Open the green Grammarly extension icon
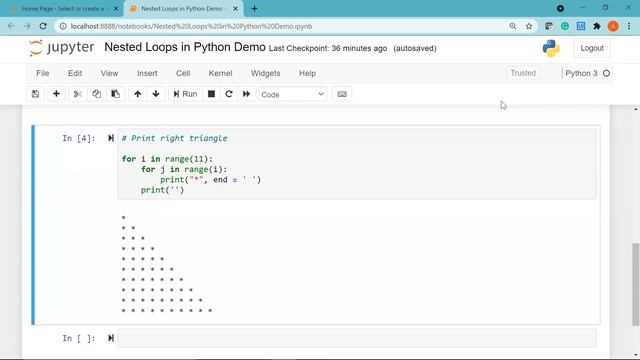This screenshot has height=360, width=640. (565, 26)
